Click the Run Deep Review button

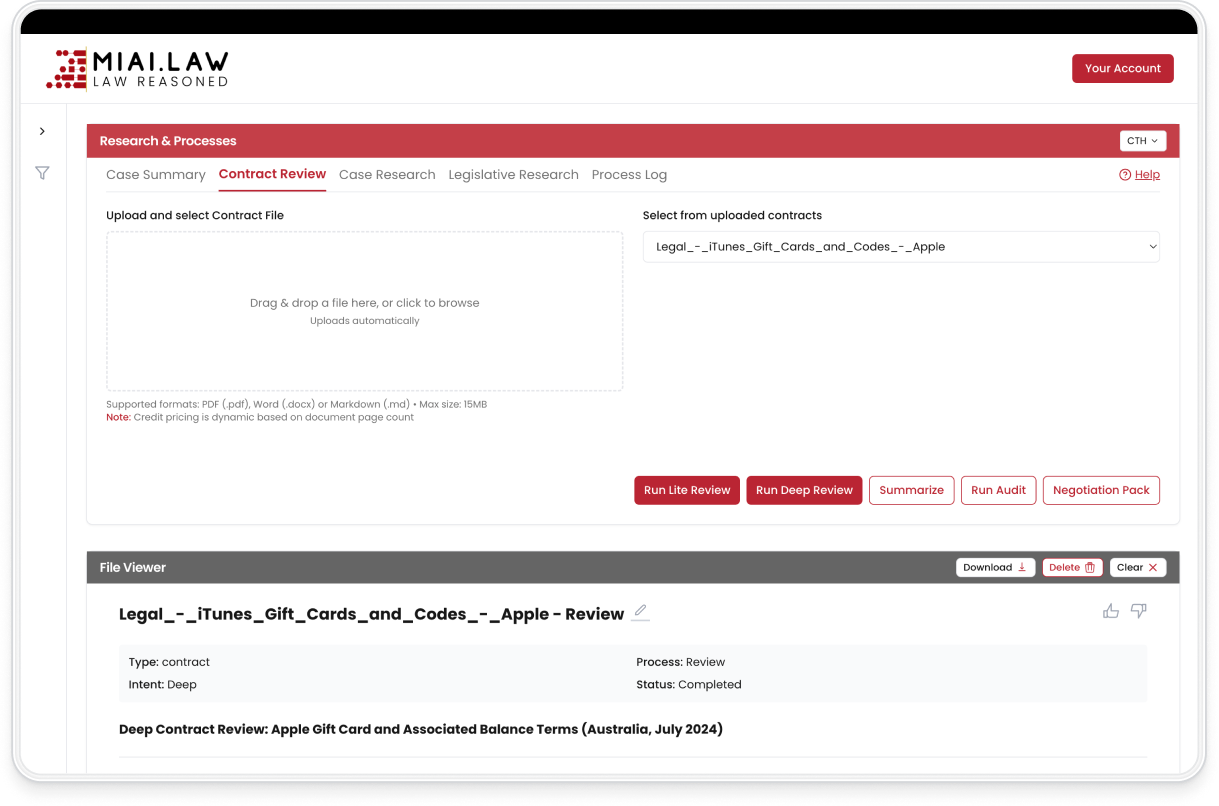pos(804,490)
